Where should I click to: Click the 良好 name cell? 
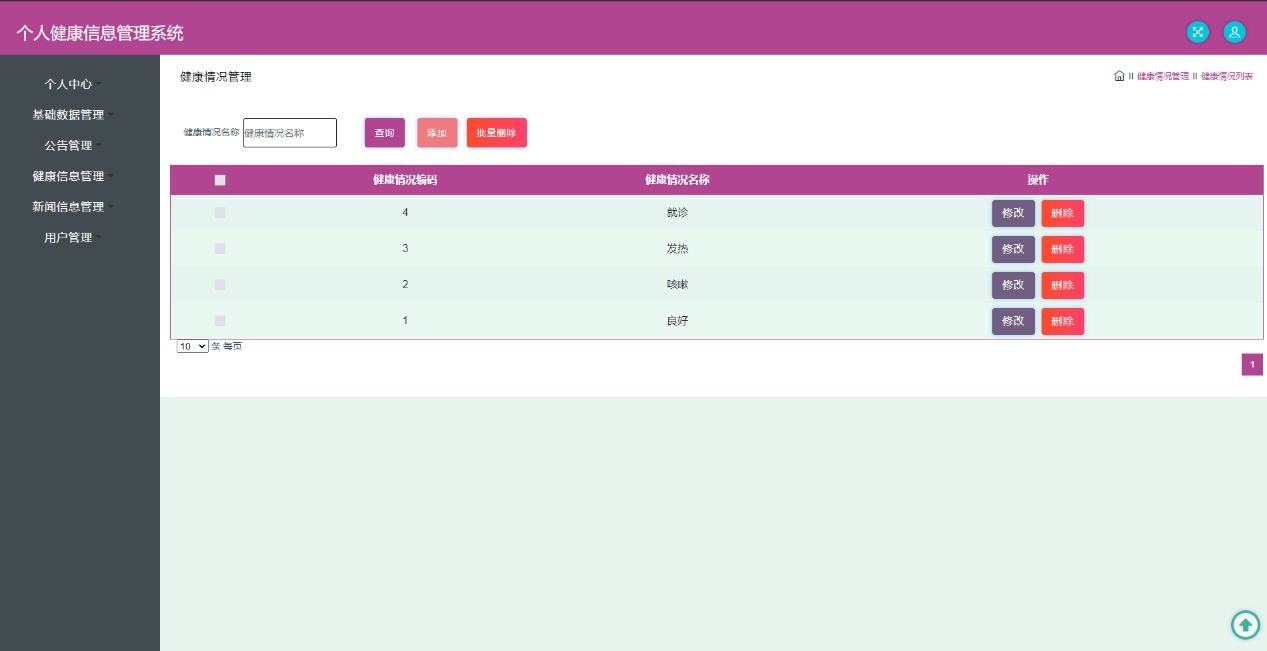point(677,321)
